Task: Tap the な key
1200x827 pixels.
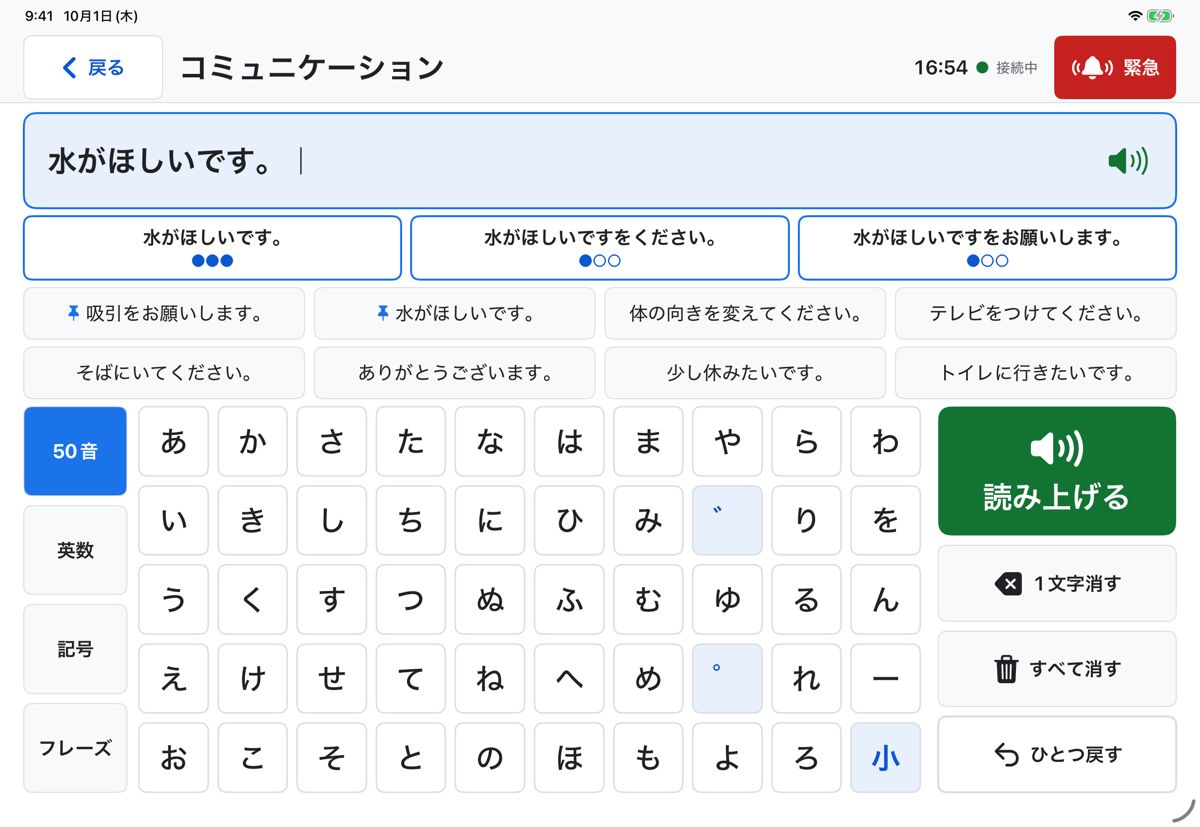Action: click(x=489, y=442)
